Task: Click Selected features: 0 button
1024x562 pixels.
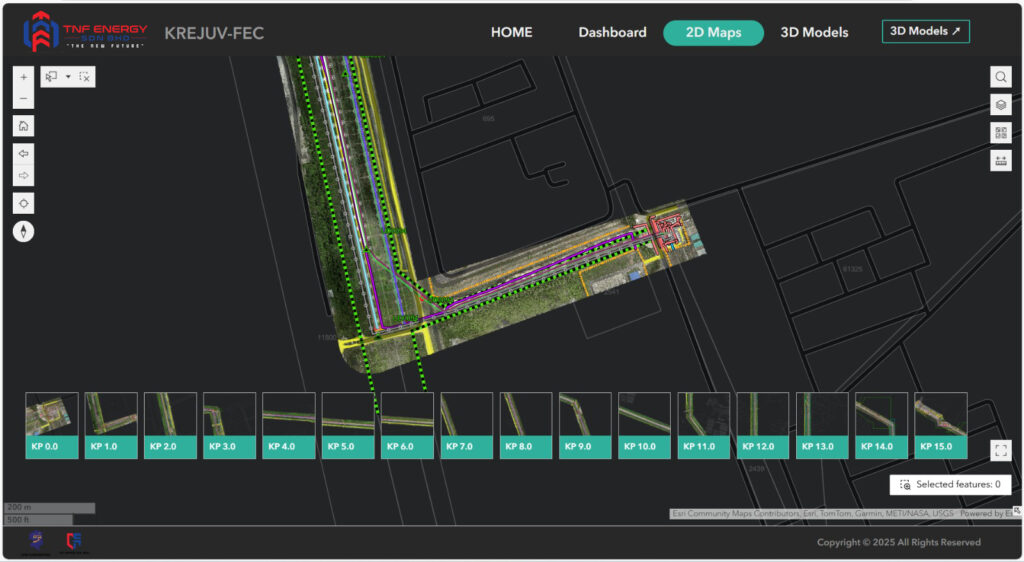Action: [x=950, y=484]
